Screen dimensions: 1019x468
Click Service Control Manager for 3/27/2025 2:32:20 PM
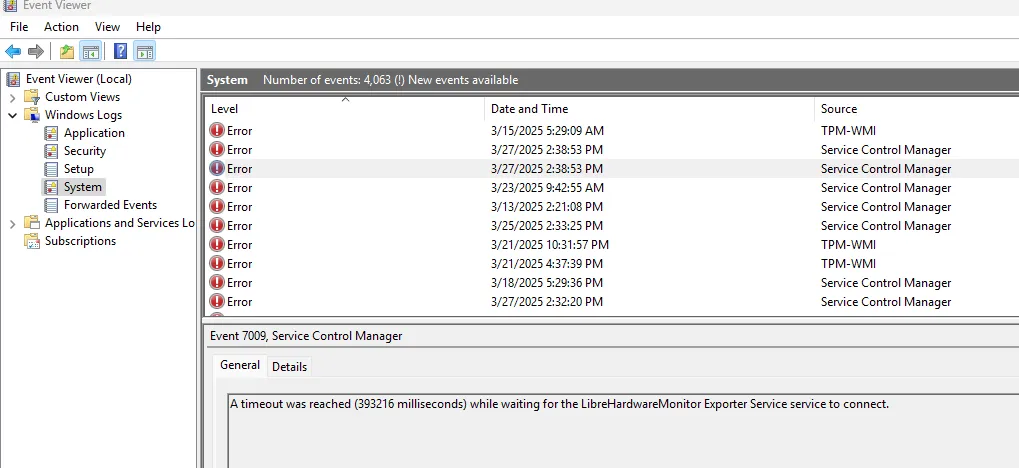886,302
